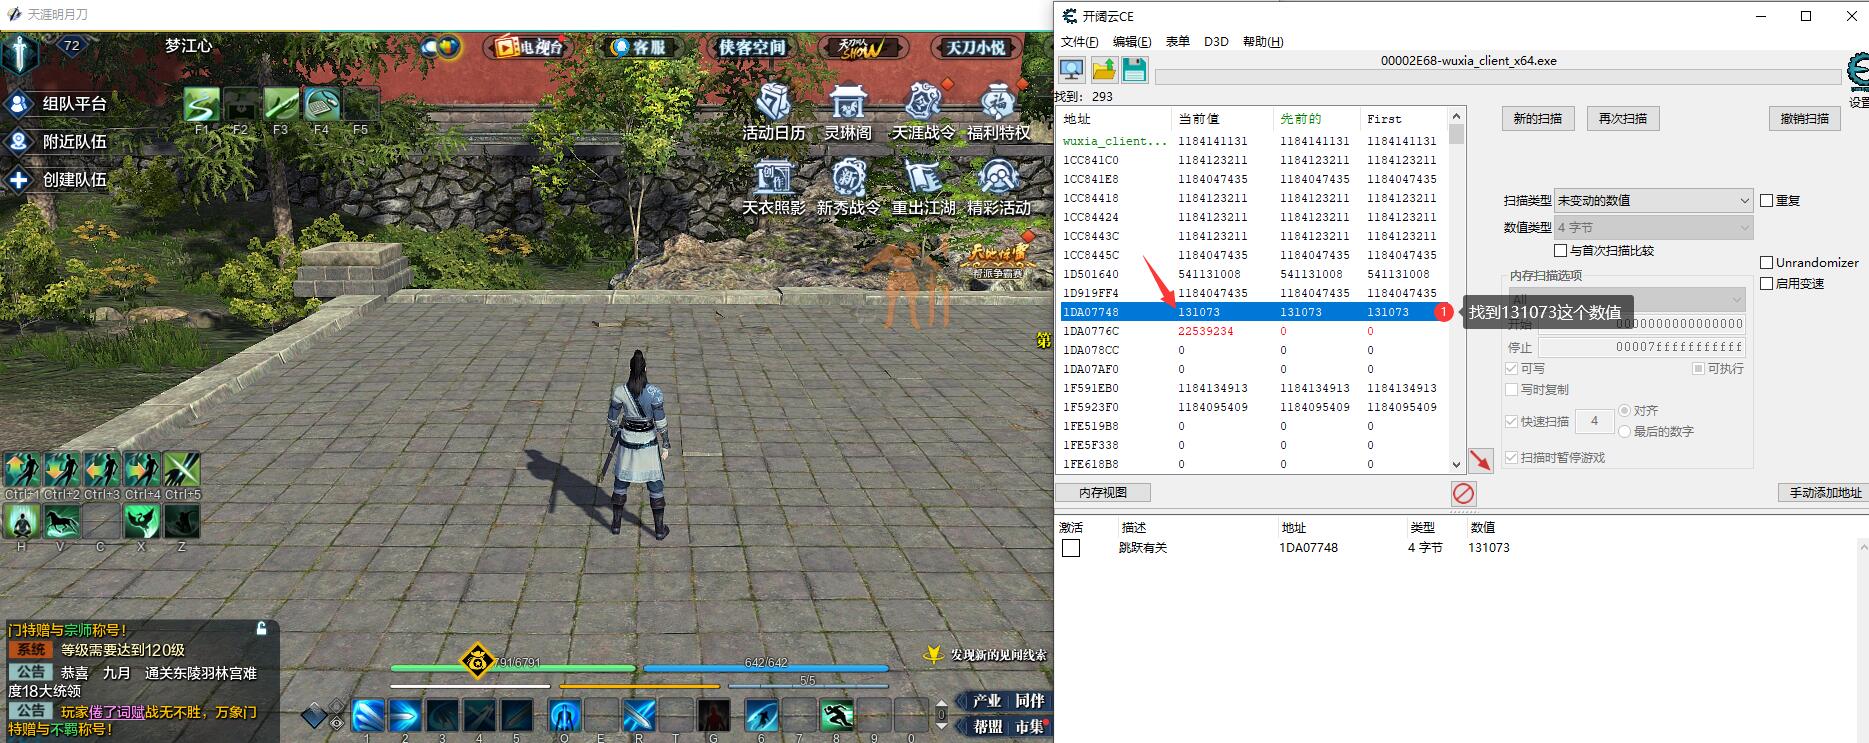Open the 帮助(H) menu
Image resolution: width=1869 pixels, height=743 pixels.
tap(1263, 41)
